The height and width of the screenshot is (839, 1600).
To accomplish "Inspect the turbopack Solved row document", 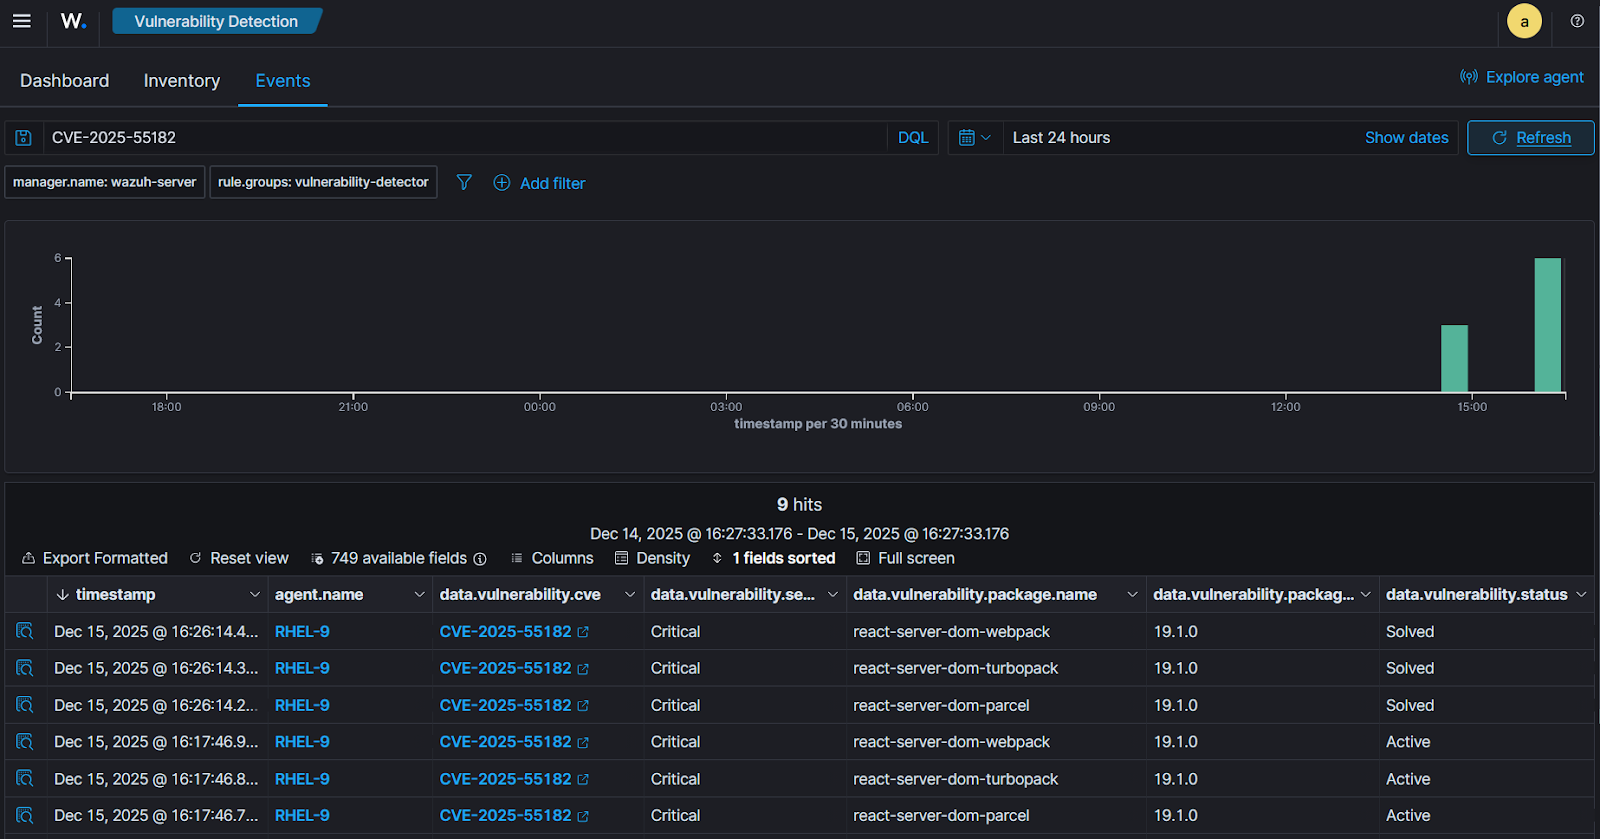I will [25, 668].
